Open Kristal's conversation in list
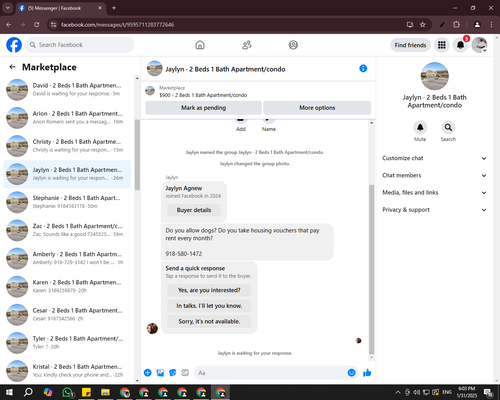 (x=67, y=371)
